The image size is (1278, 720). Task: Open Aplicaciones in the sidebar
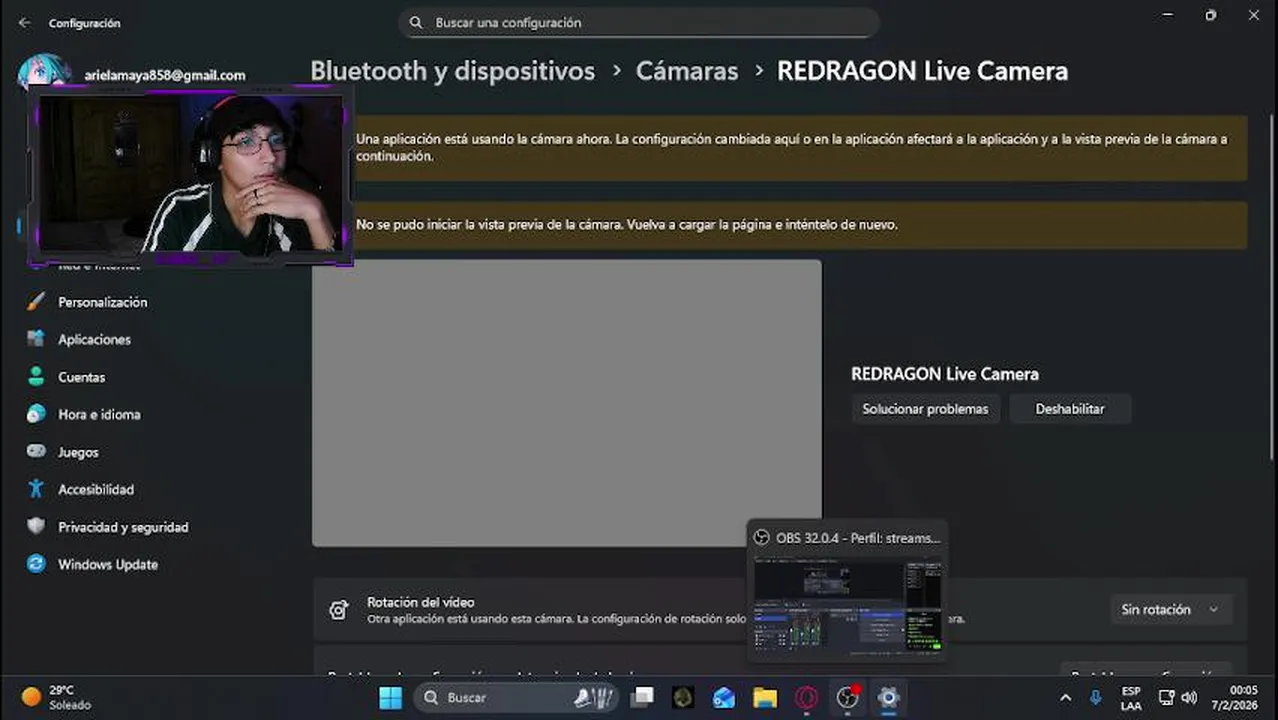point(94,339)
